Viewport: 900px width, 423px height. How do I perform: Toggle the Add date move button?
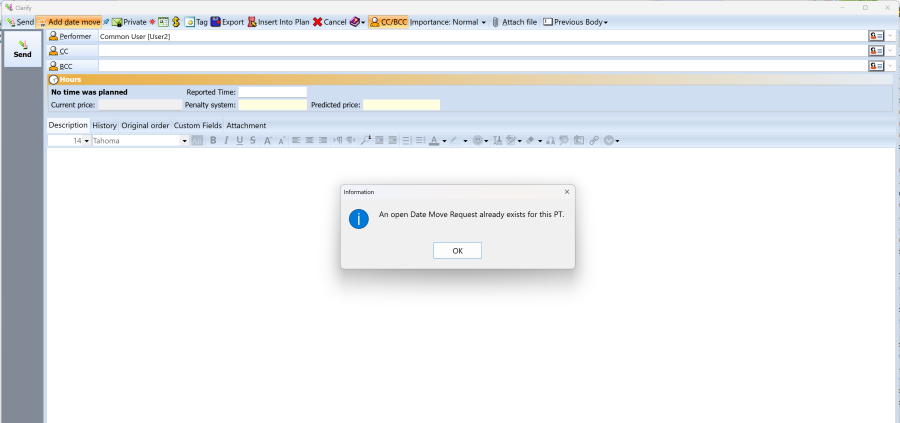[68, 22]
